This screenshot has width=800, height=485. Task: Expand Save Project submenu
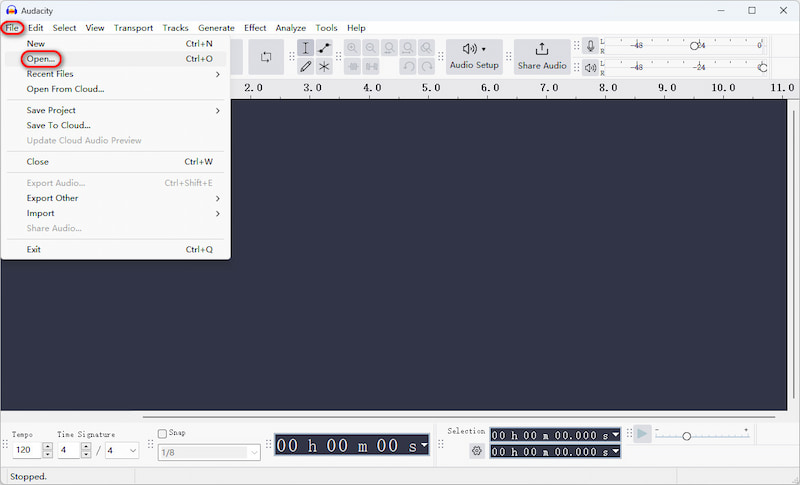coord(116,110)
